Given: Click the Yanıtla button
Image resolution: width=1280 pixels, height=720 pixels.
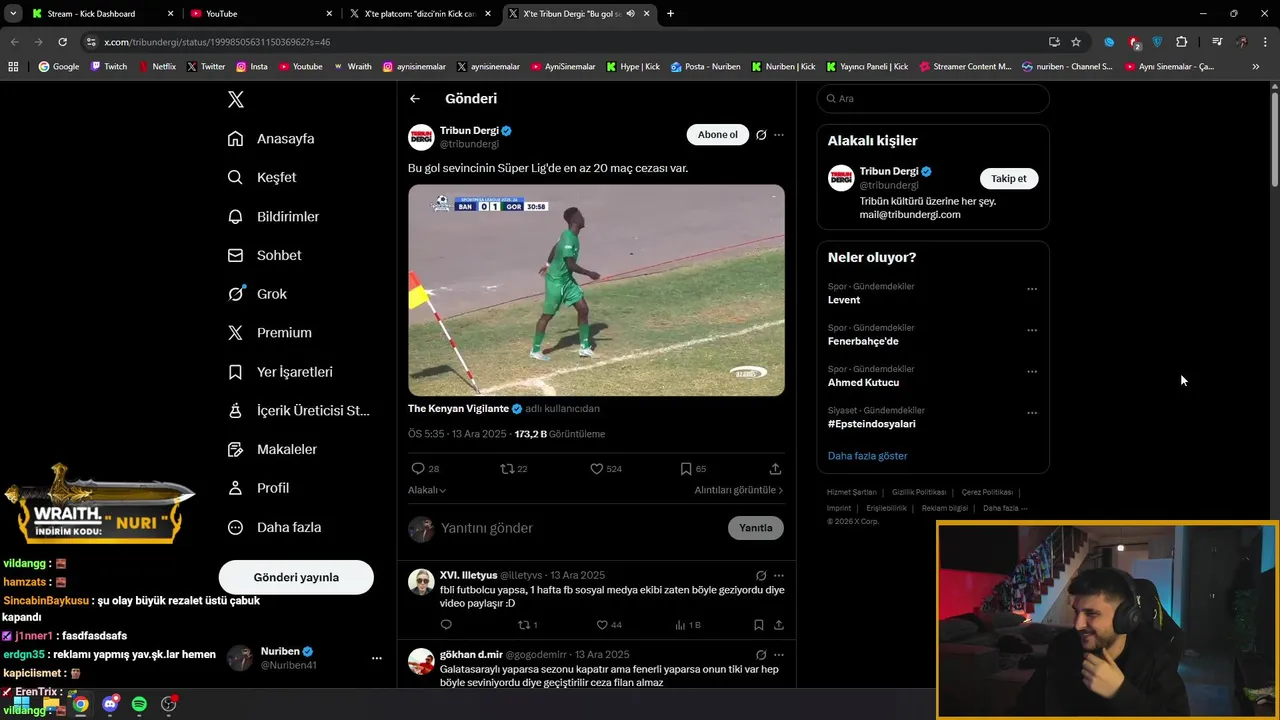Looking at the screenshot, I should tap(756, 528).
